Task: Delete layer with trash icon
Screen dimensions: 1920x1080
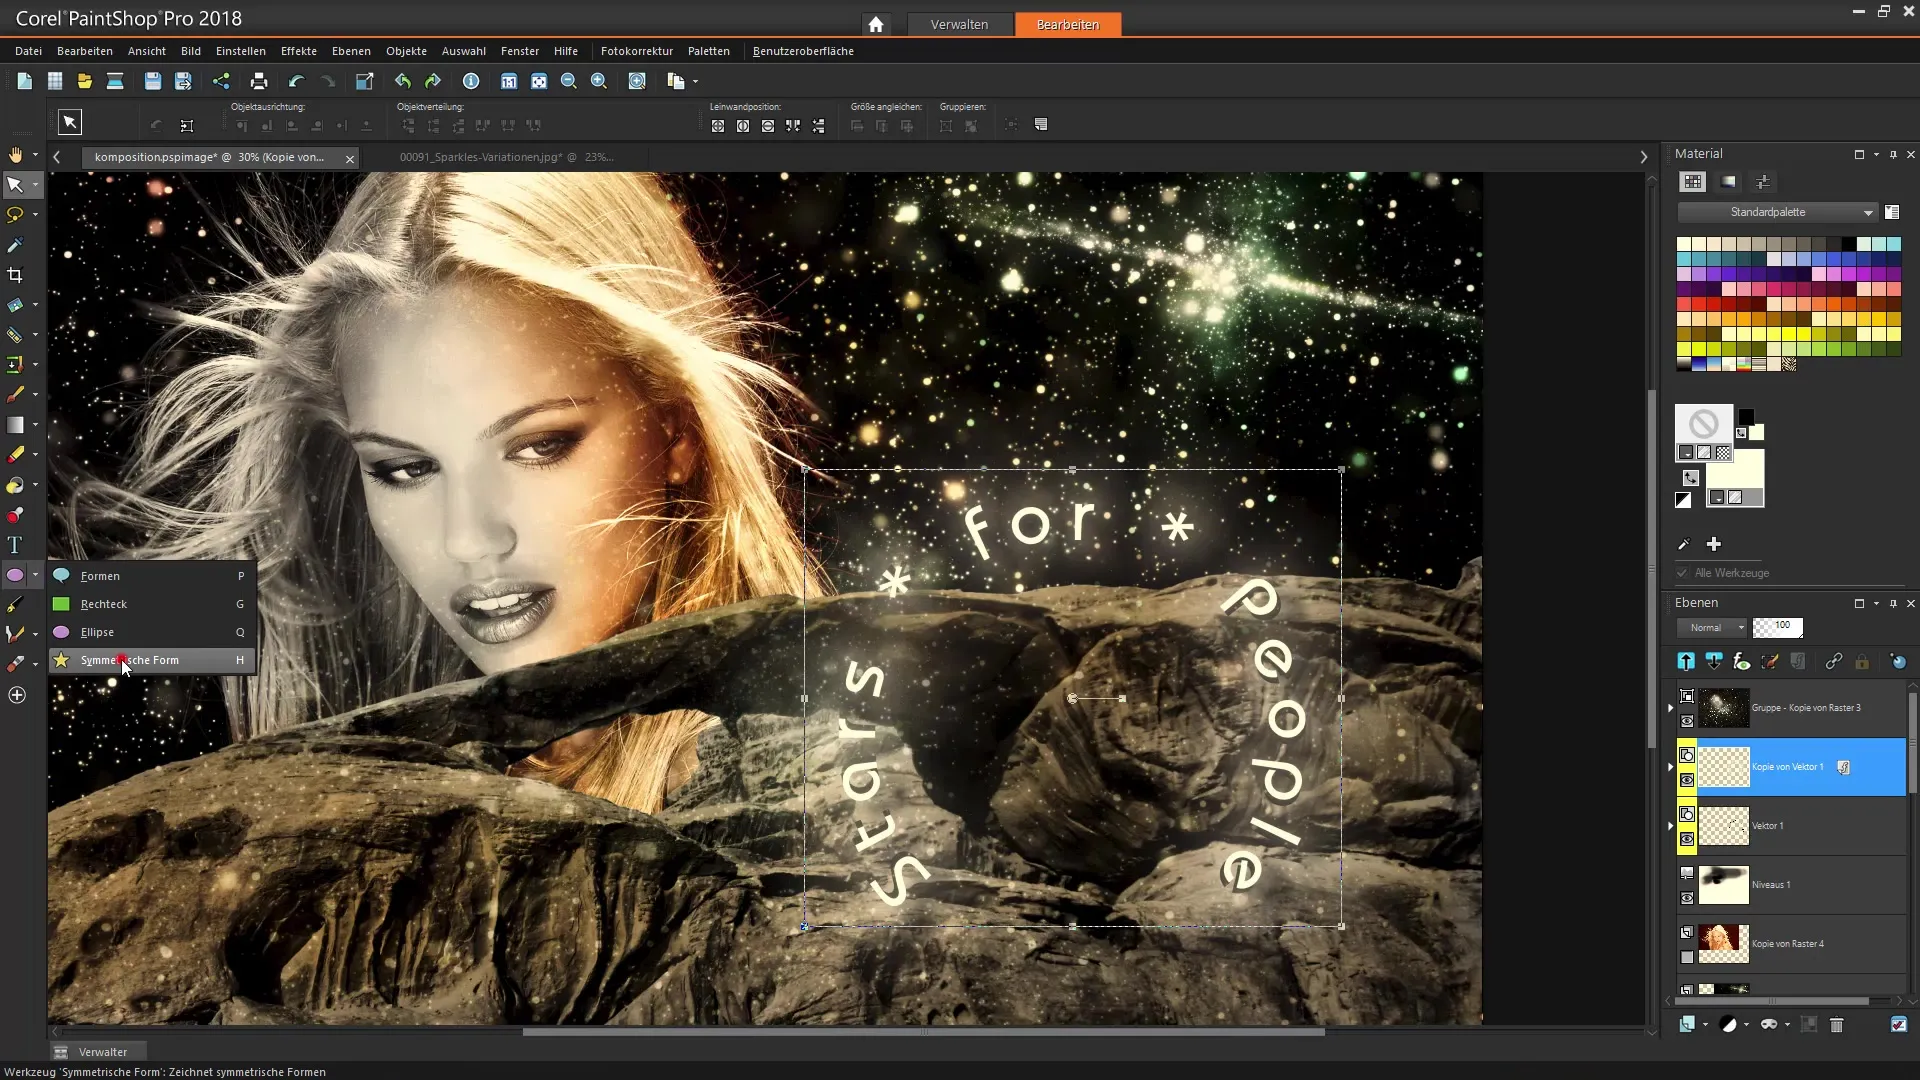Action: [1836, 1025]
